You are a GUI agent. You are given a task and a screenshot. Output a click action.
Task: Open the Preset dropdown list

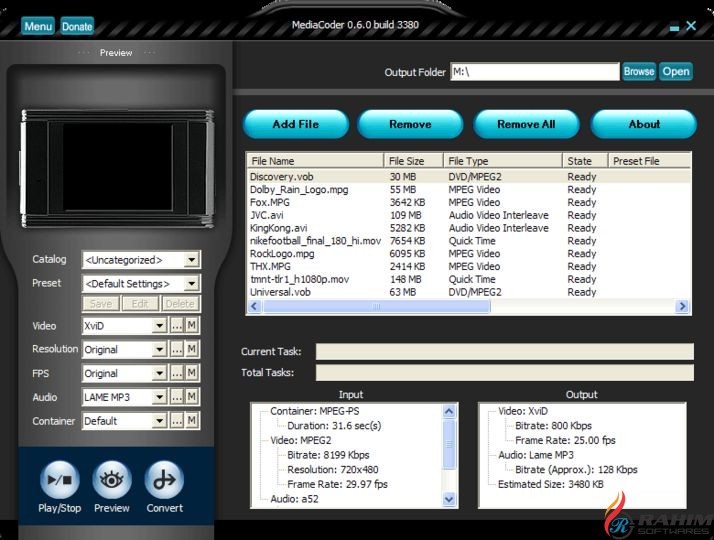click(x=191, y=284)
